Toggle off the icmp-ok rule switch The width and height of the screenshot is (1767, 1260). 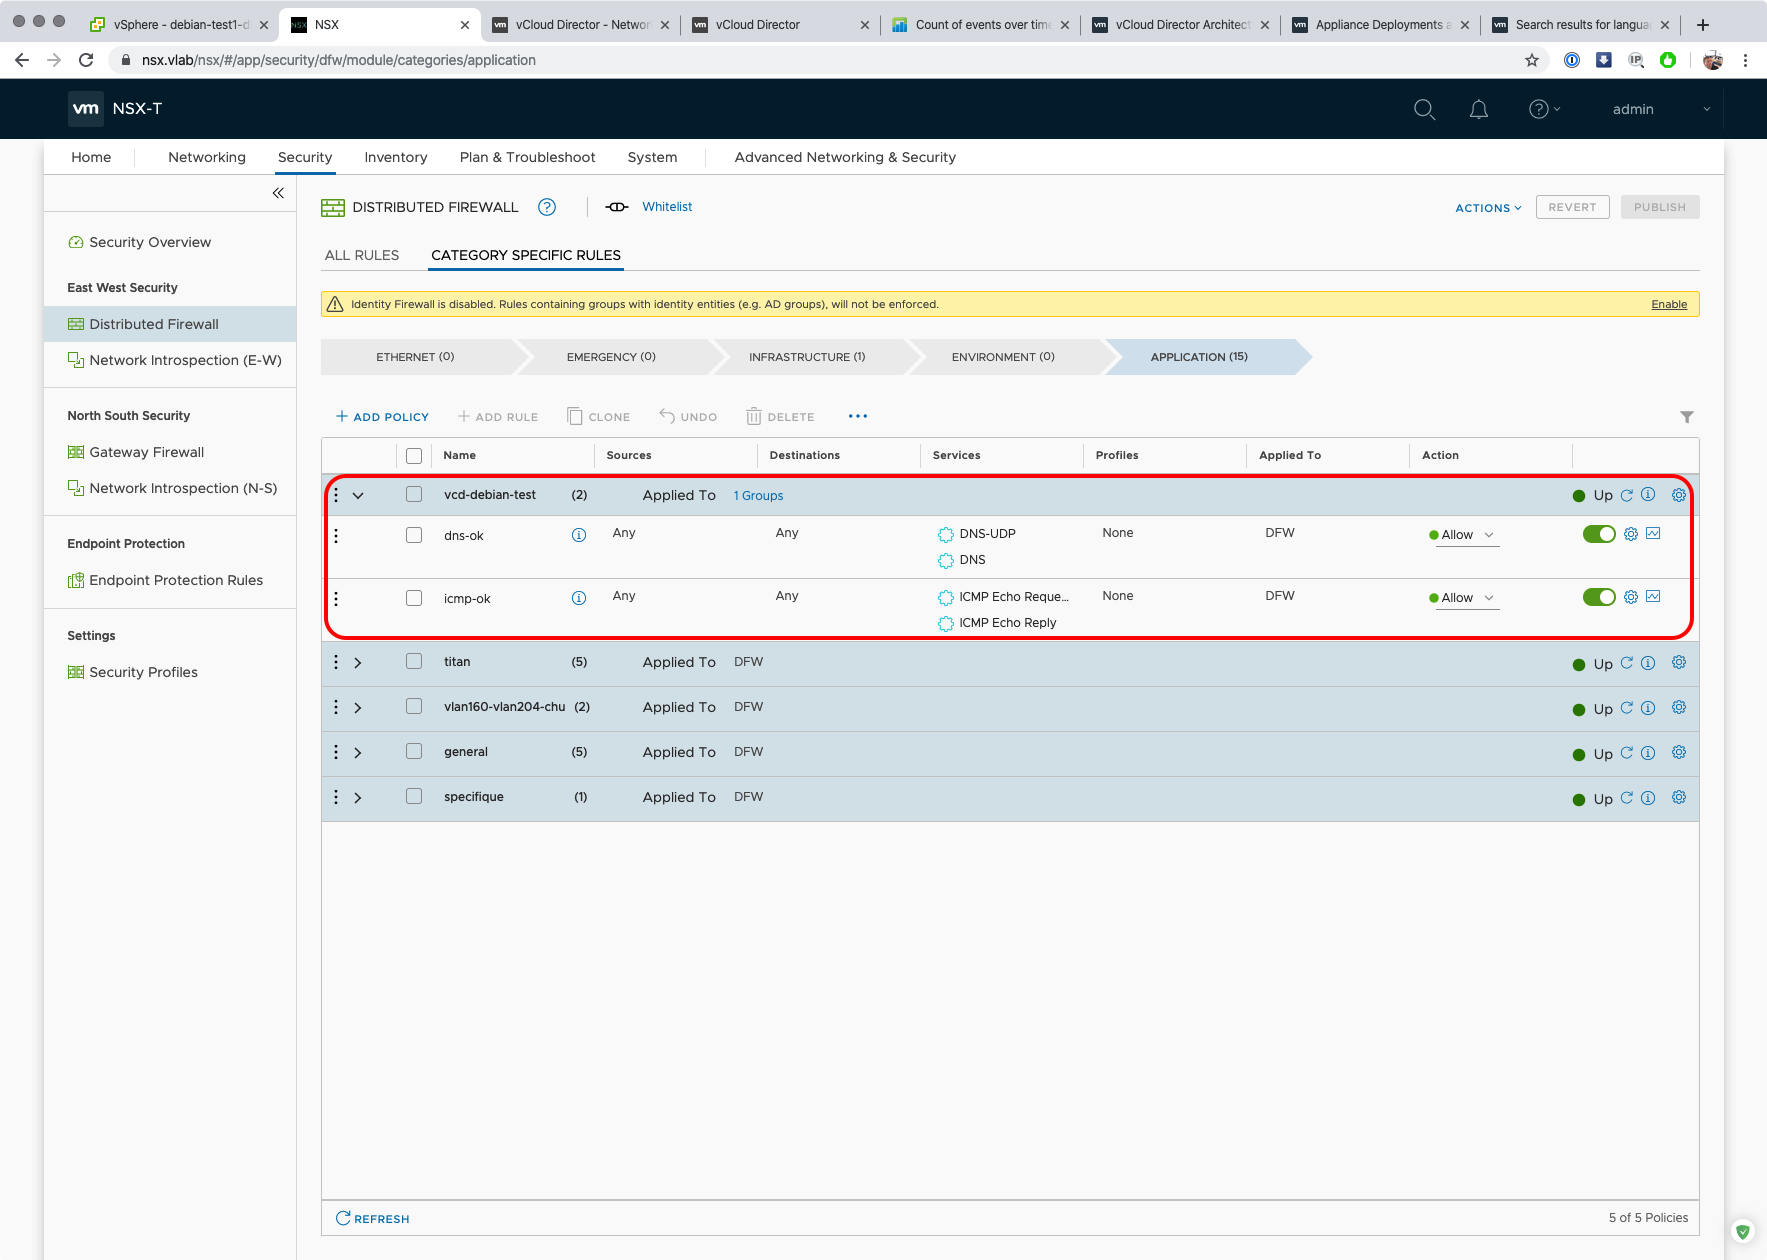click(1598, 597)
